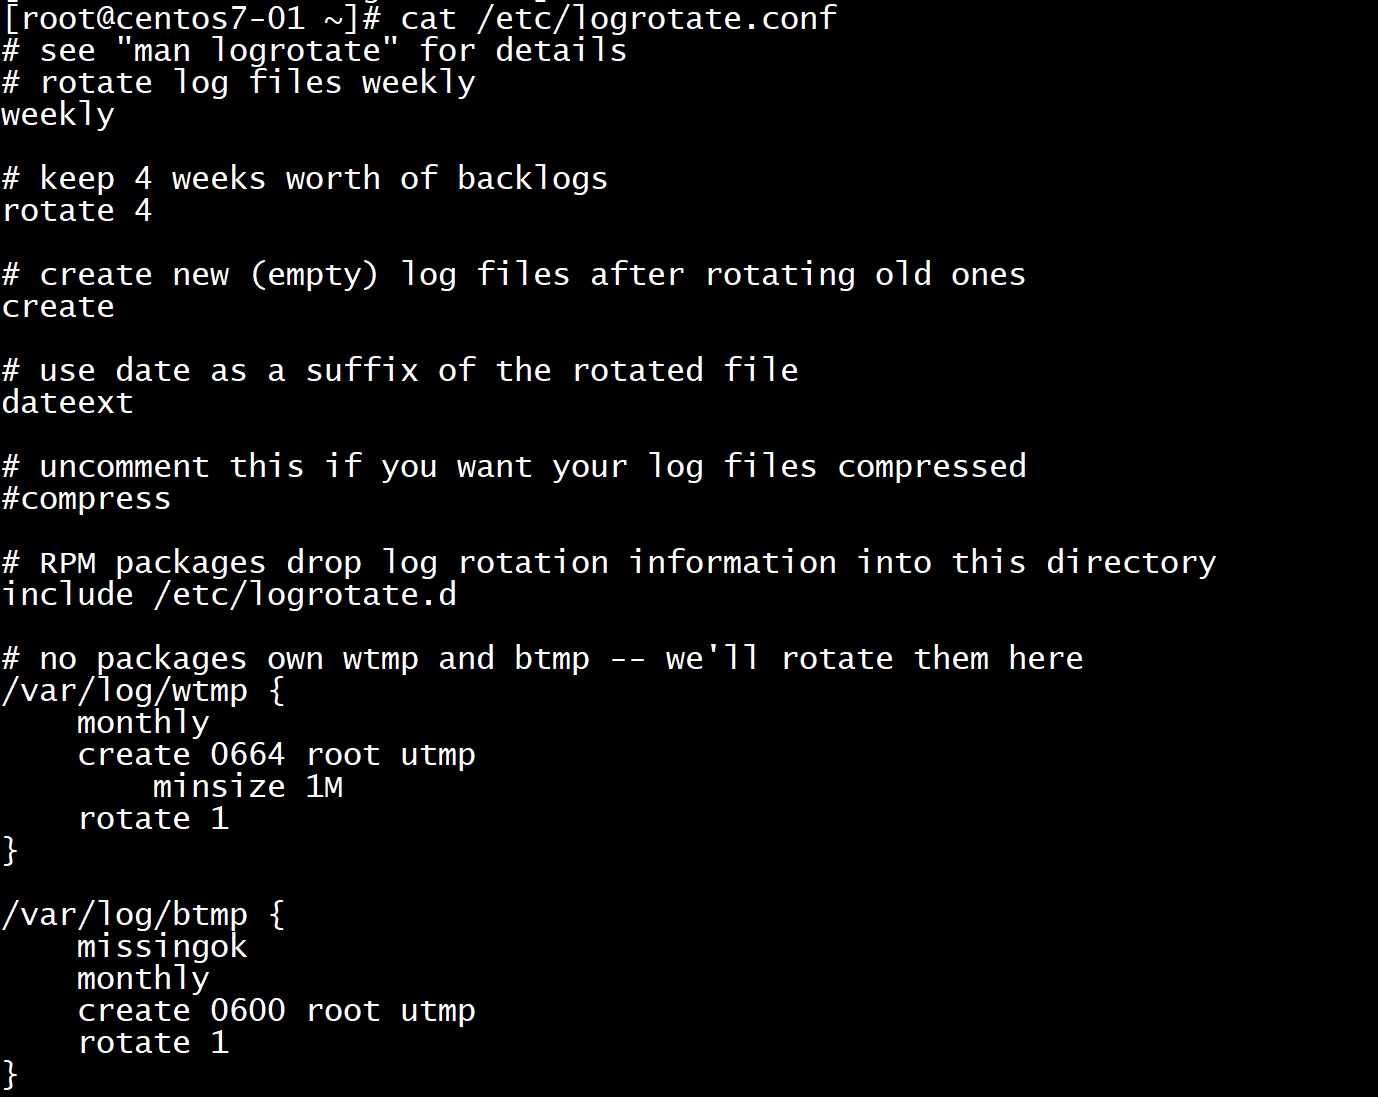Click the cat /etc/logrotate.conf command text
Image resolution: width=1378 pixels, height=1097 pixels.
pyautogui.click(x=617, y=18)
